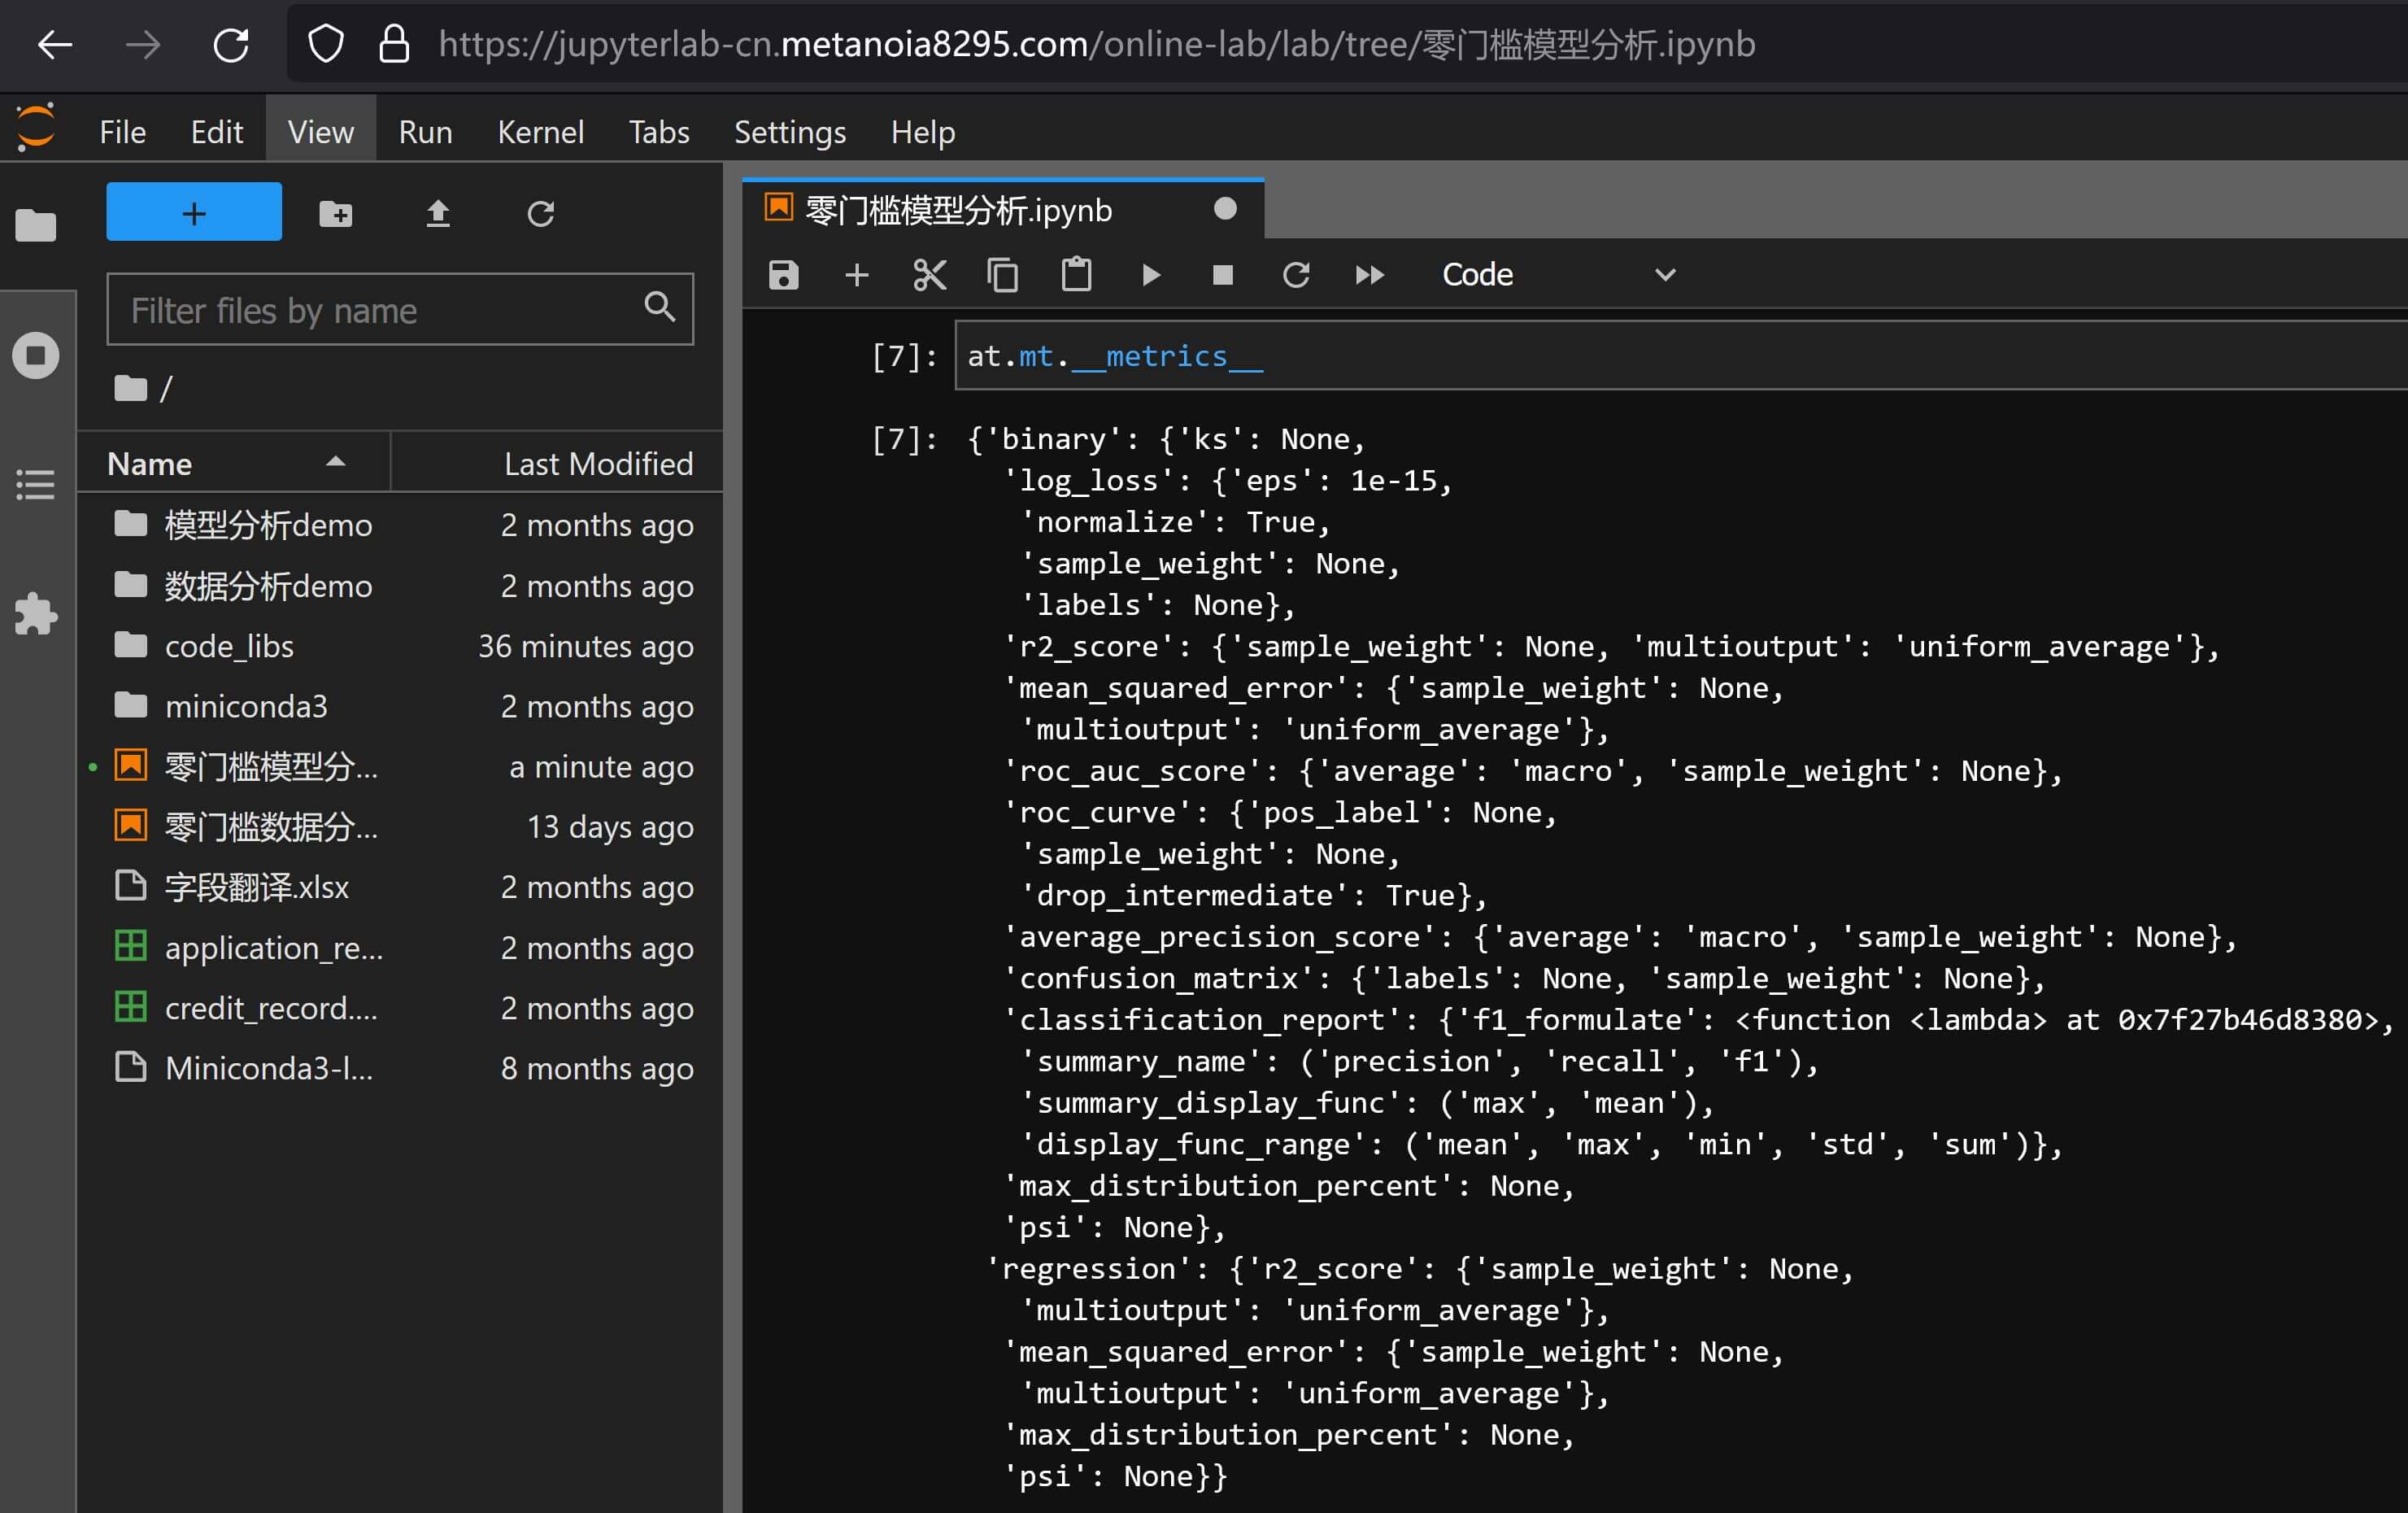The height and width of the screenshot is (1513, 2408).
Task: Click the save notebook icon
Action: [783, 275]
